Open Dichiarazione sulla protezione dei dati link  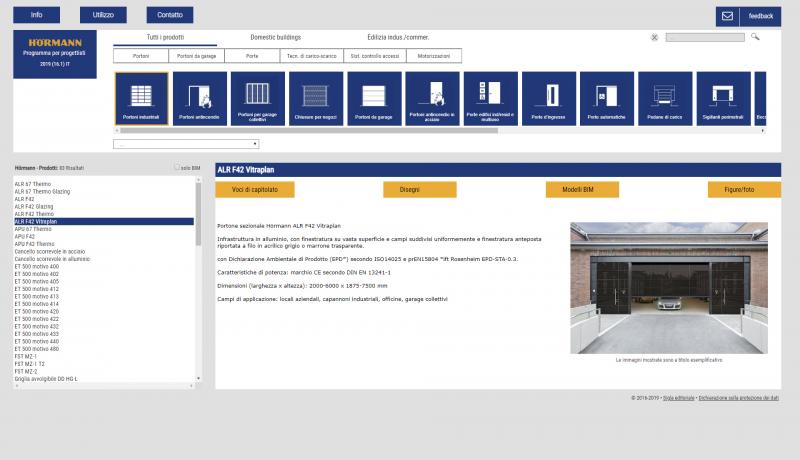738,398
